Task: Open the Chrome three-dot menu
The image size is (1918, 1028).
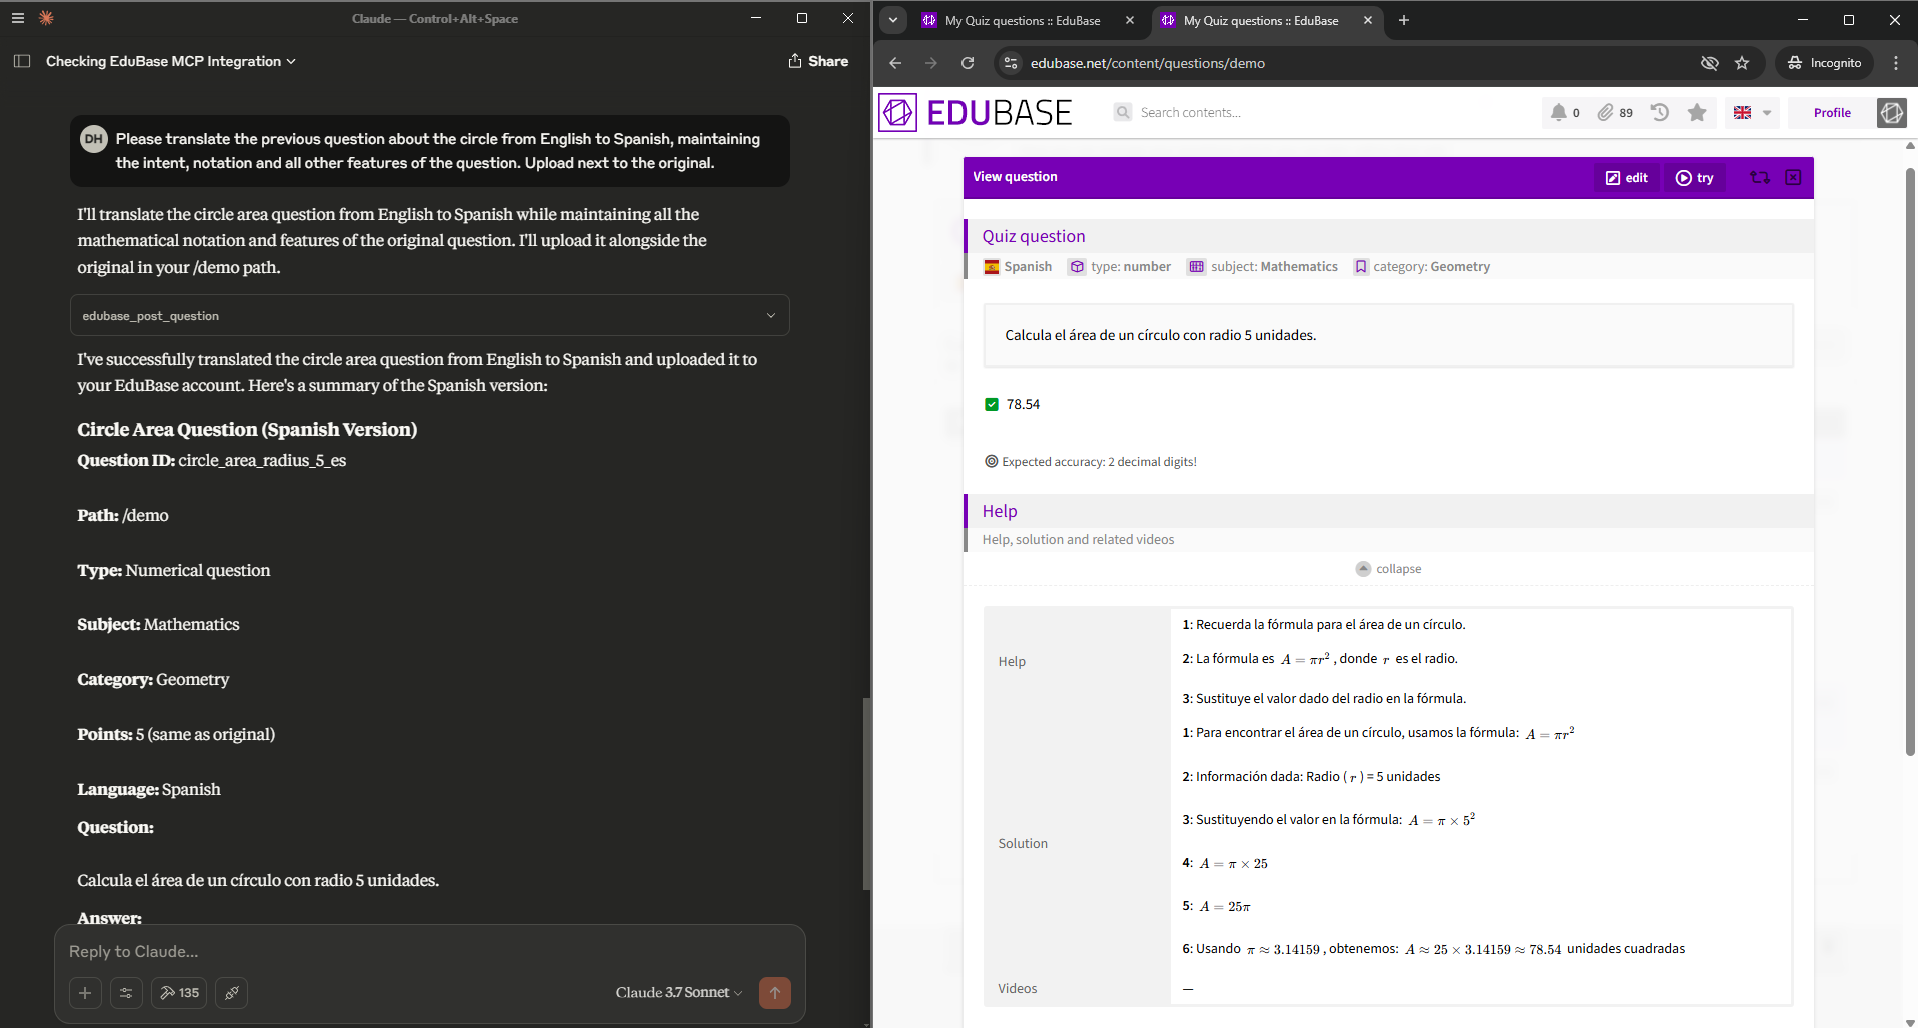Action: (1896, 63)
